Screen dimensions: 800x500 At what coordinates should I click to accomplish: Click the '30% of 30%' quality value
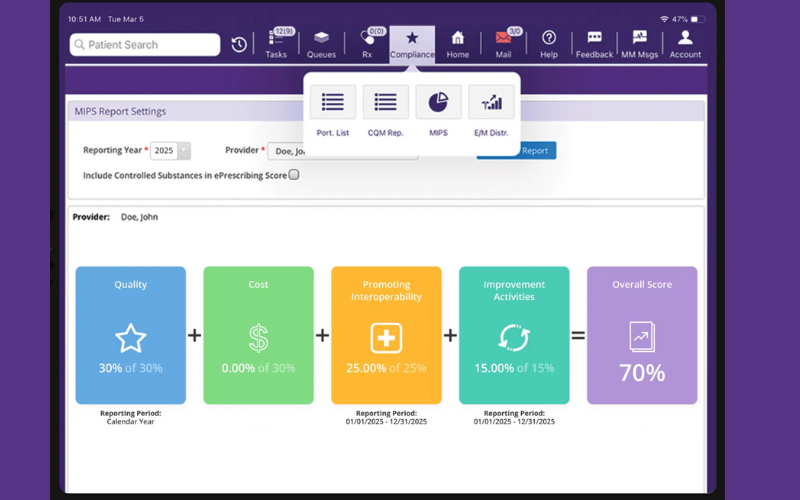(131, 368)
